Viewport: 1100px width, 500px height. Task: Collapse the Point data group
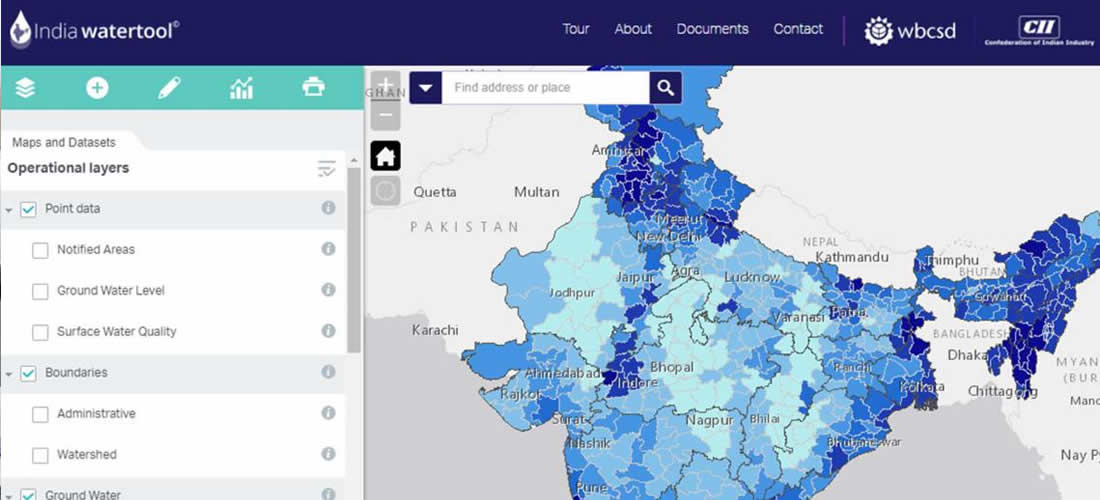coord(9,210)
